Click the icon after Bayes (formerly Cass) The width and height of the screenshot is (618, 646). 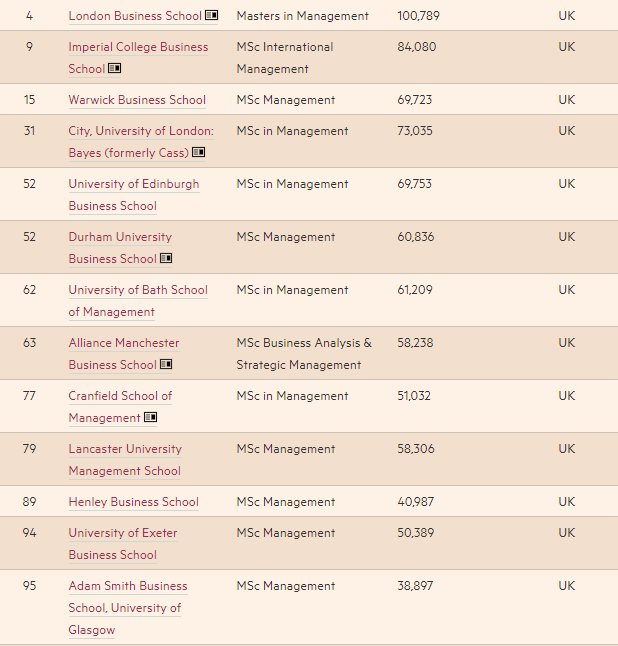click(x=199, y=153)
